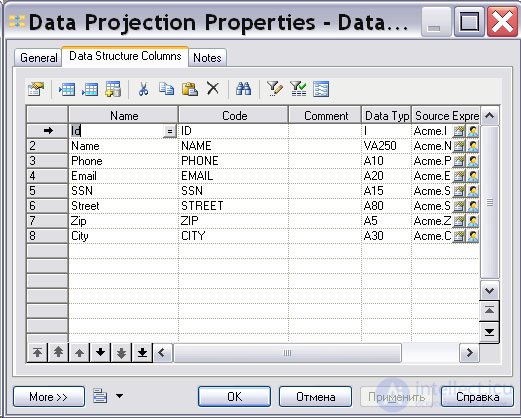Click the Code column header
Viewport: 521px width, 418px height.
coord(234,115)
